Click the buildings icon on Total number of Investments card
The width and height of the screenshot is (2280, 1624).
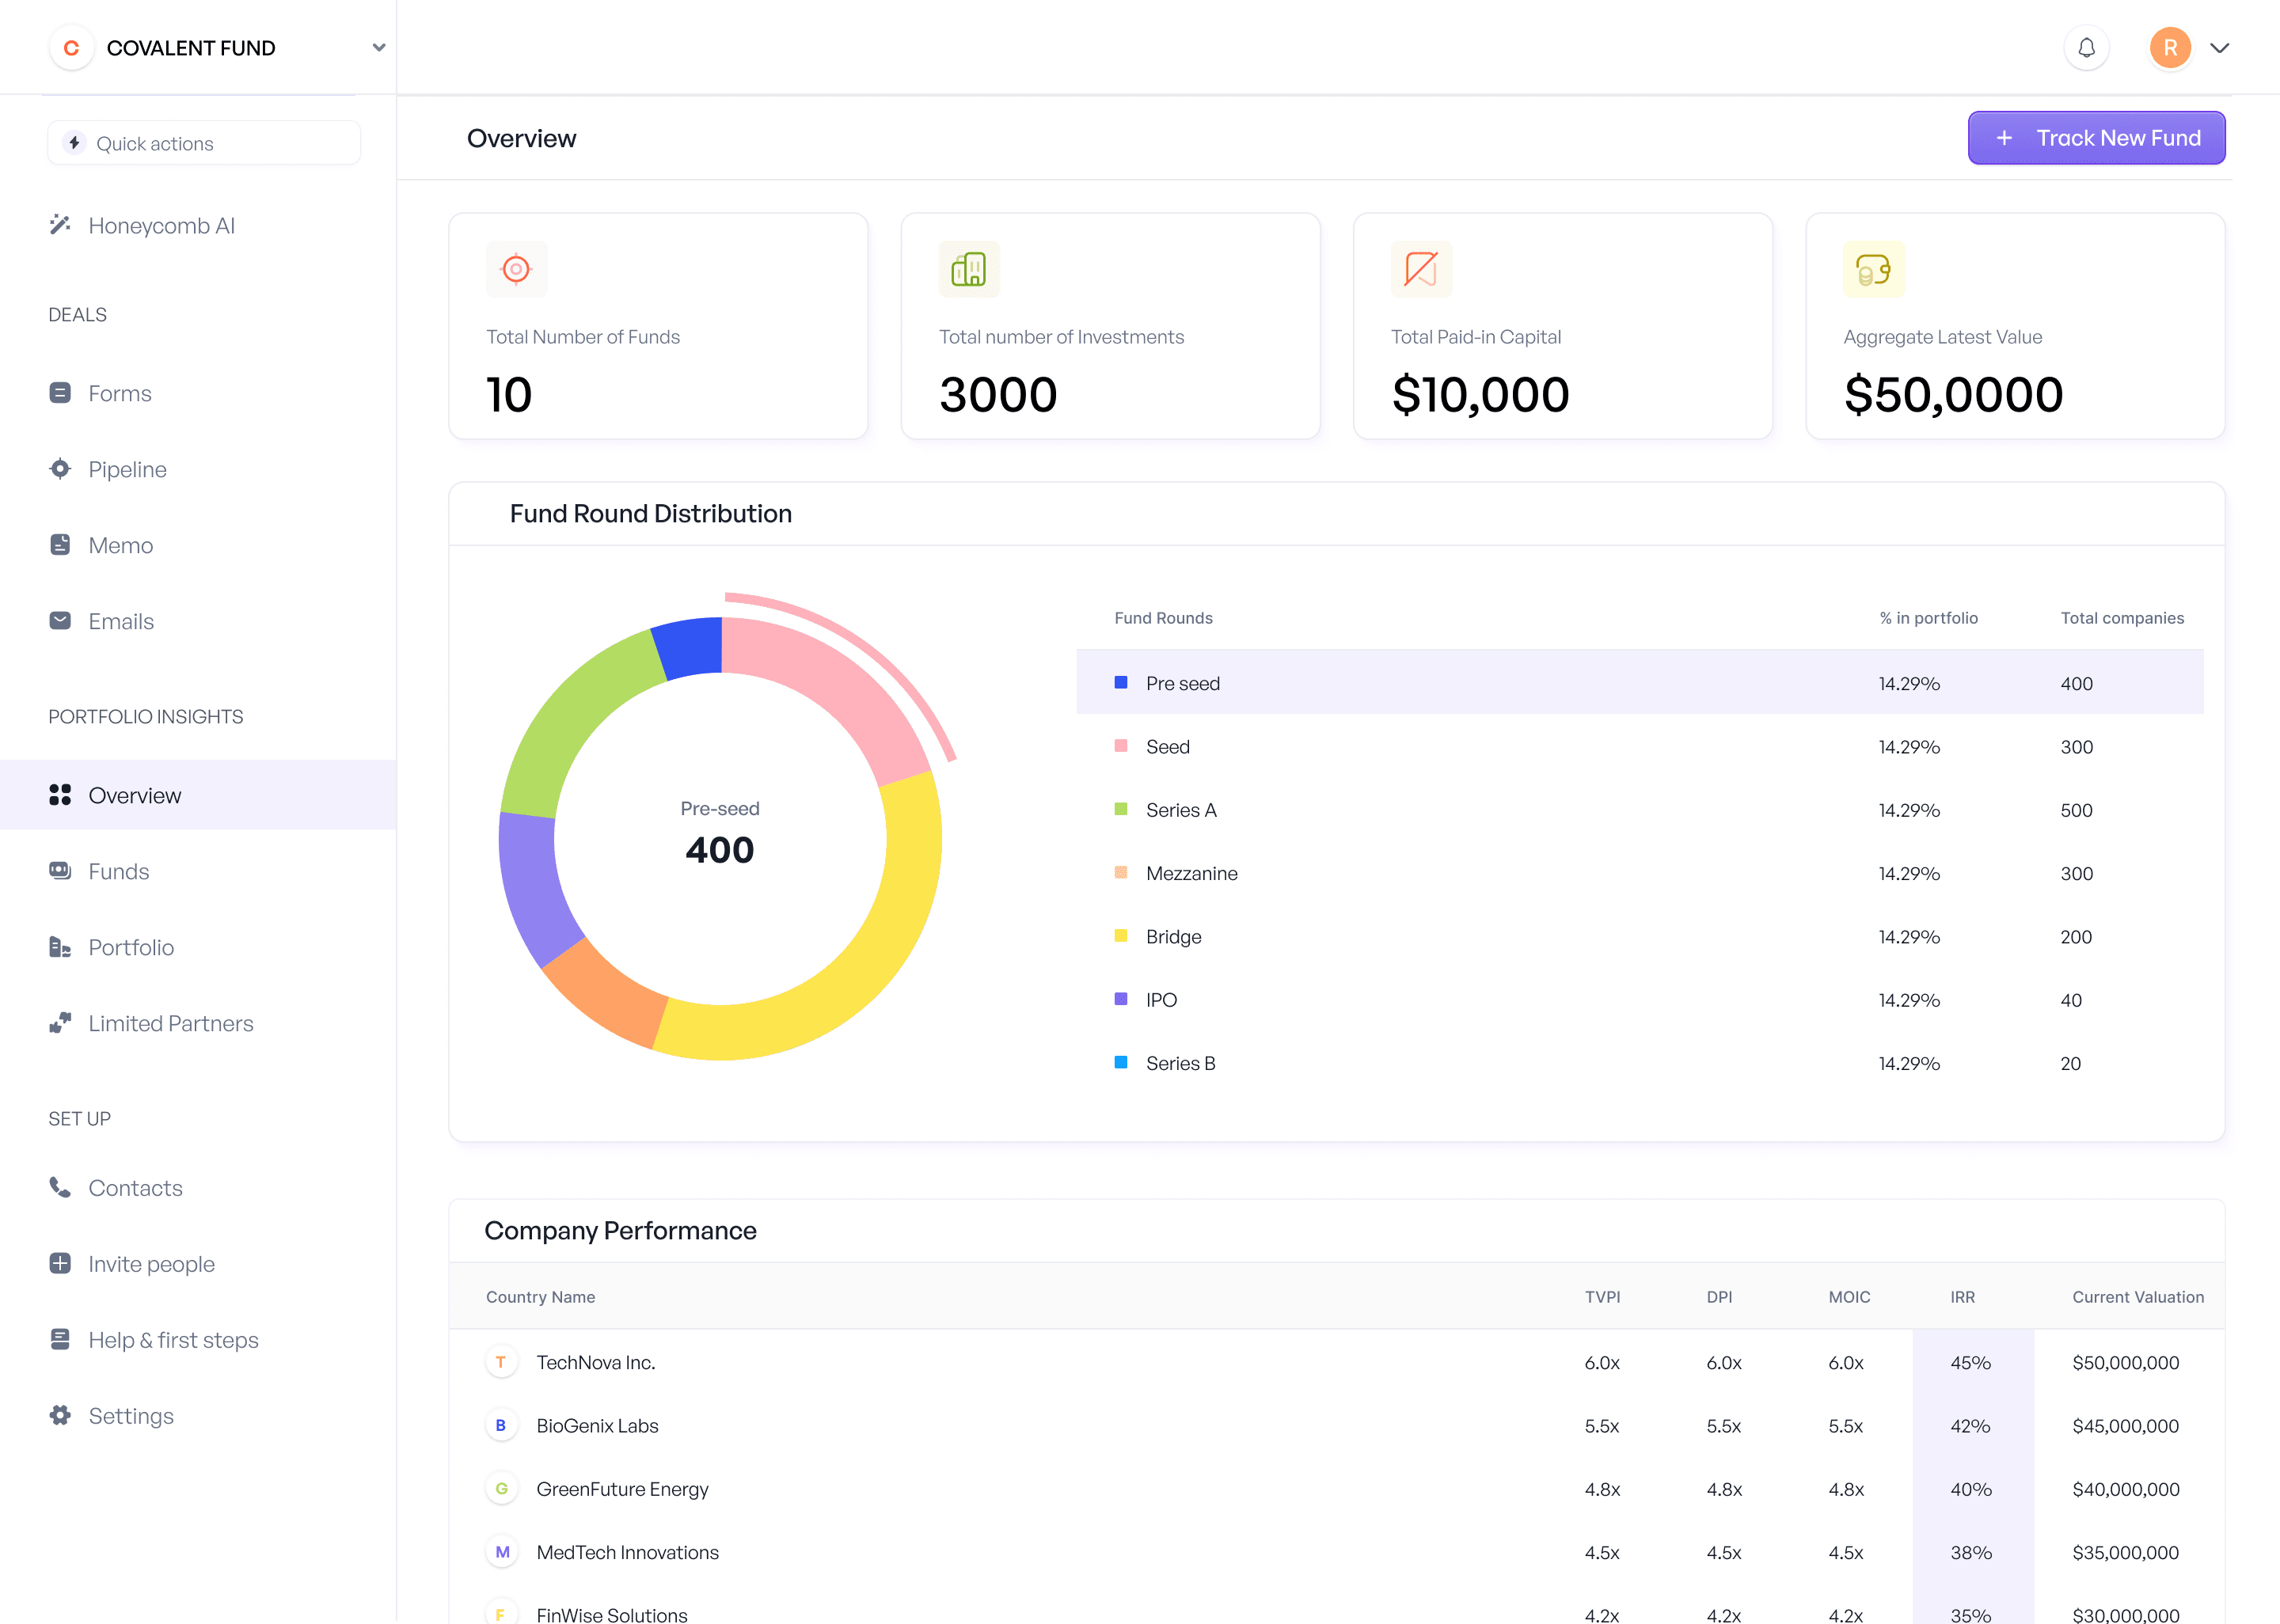[x=969, y=269]
